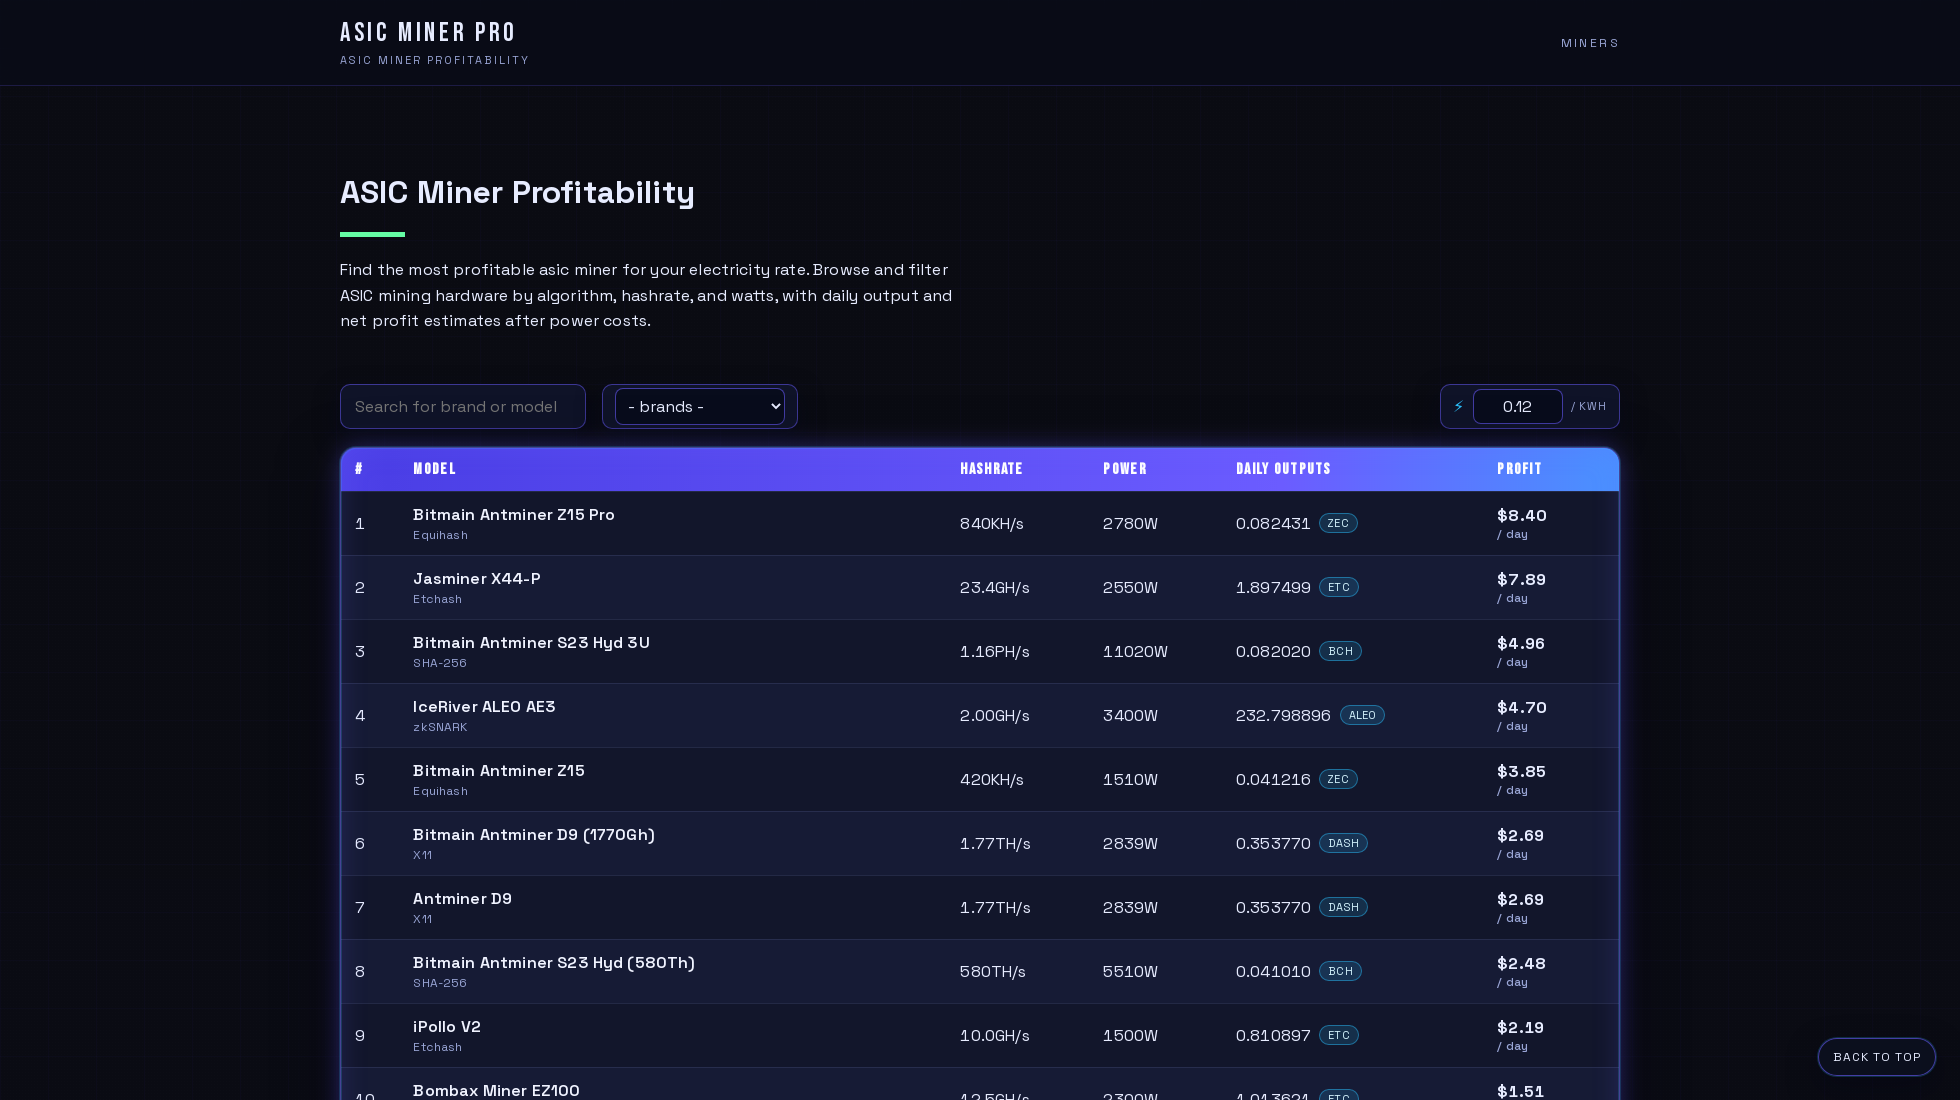Open the Bitmain Antminer Z15 Pro model link

click(x=514, y=514)
